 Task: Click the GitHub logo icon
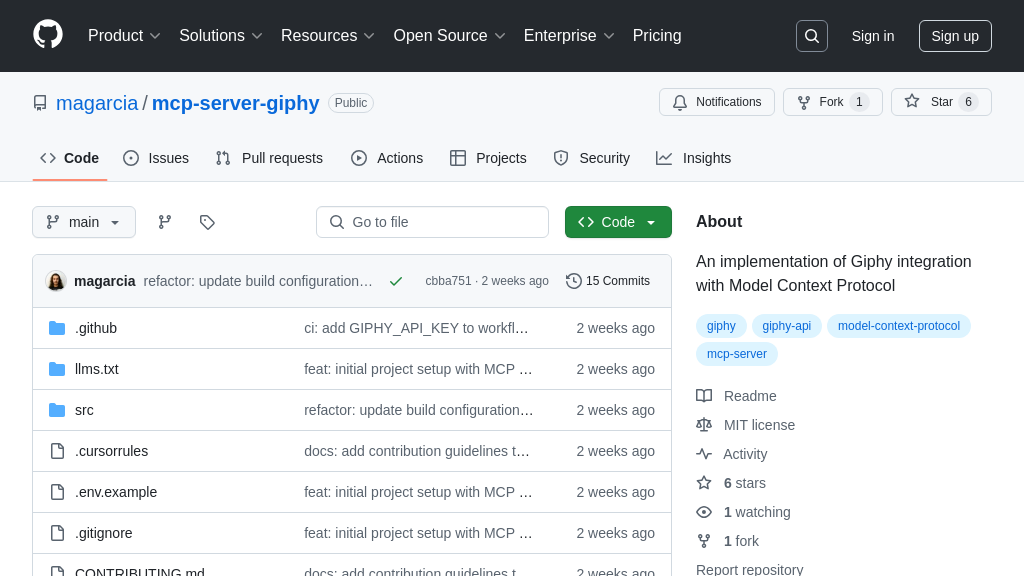tap(48, 35)
